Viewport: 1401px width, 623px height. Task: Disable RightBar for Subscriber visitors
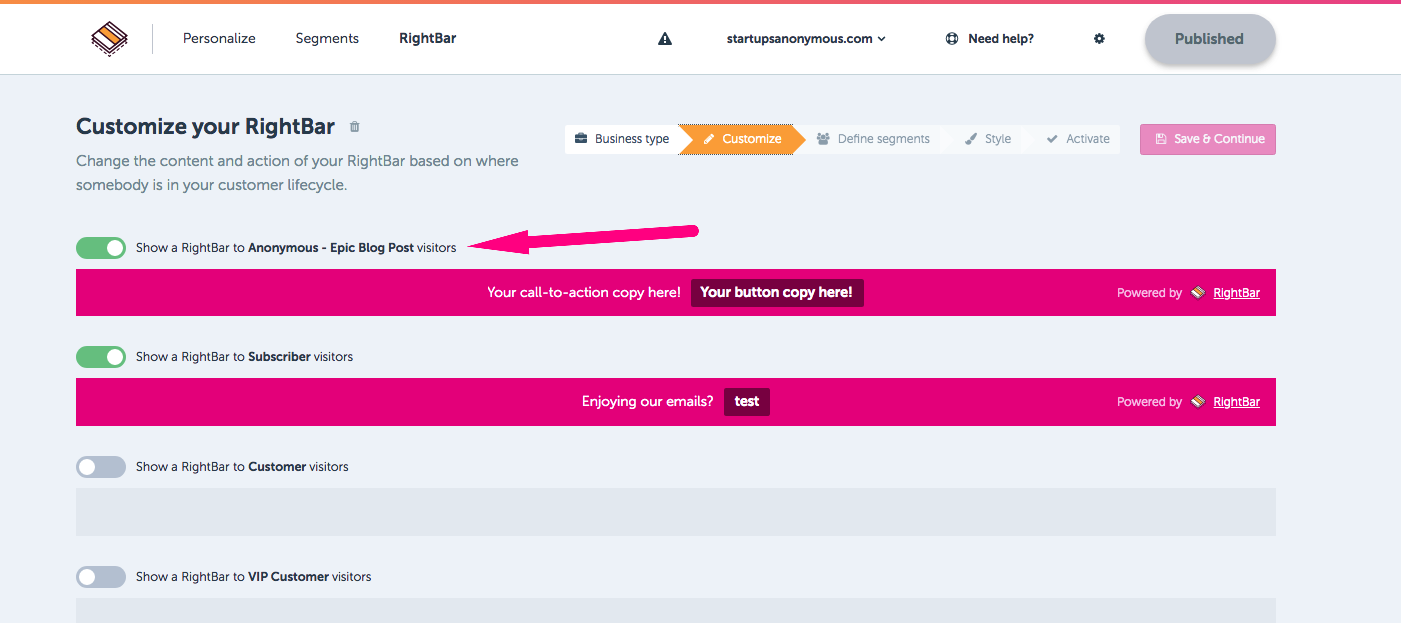(101, 357)
